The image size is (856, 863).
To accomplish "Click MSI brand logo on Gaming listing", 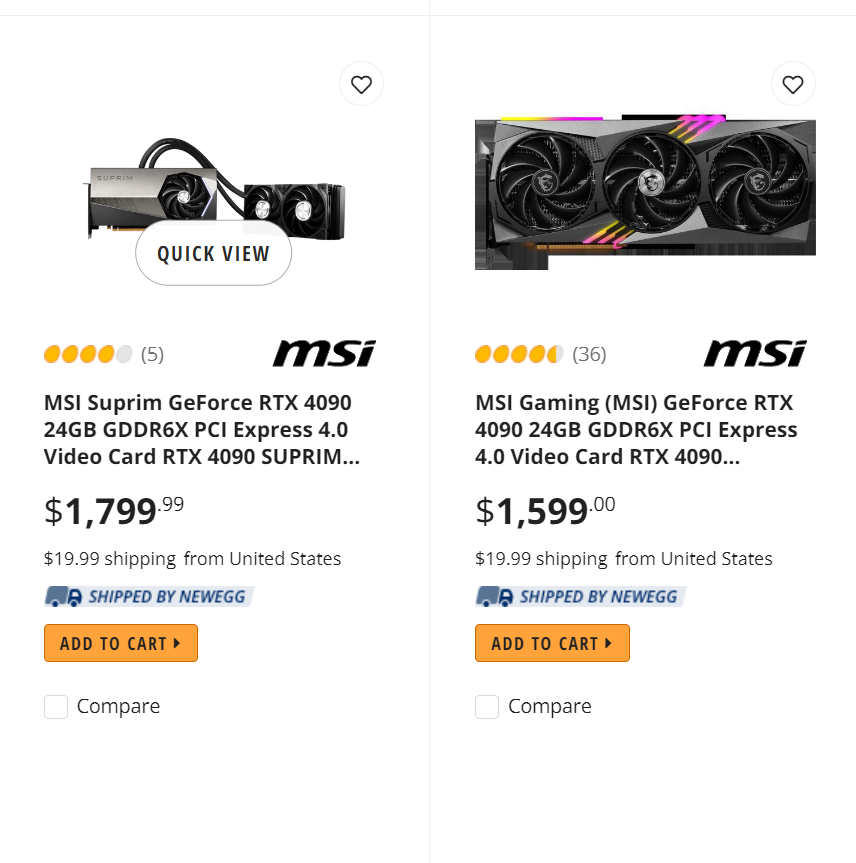I will (x=755, y=353).
